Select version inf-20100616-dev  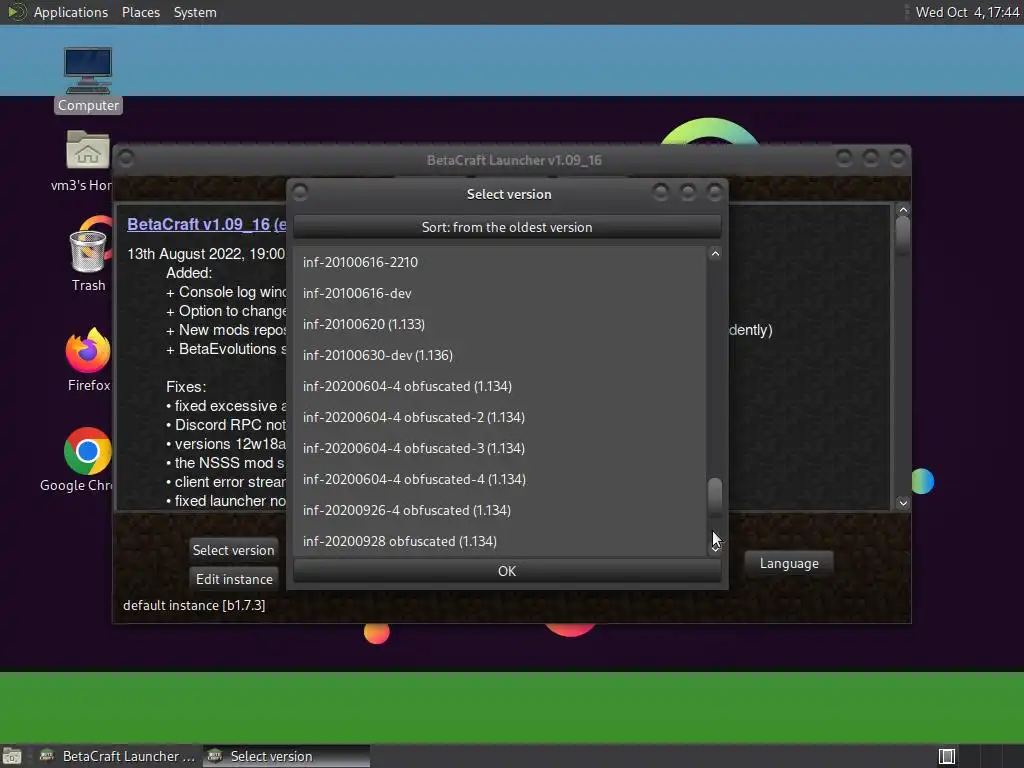click(x=500, y=293)
